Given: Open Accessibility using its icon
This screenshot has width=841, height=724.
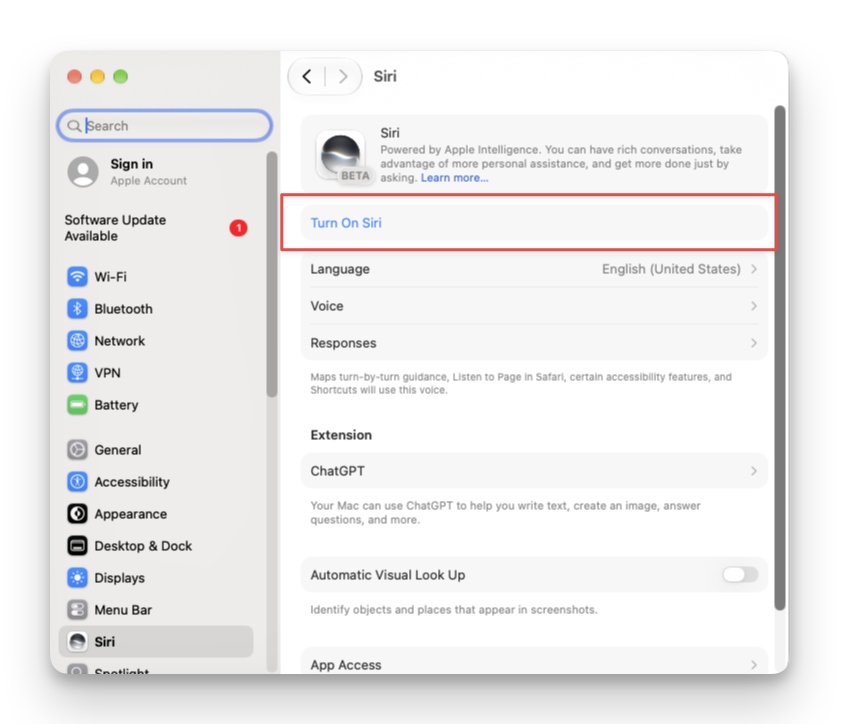Looking at the screenshot, I should tap(77, 482).
